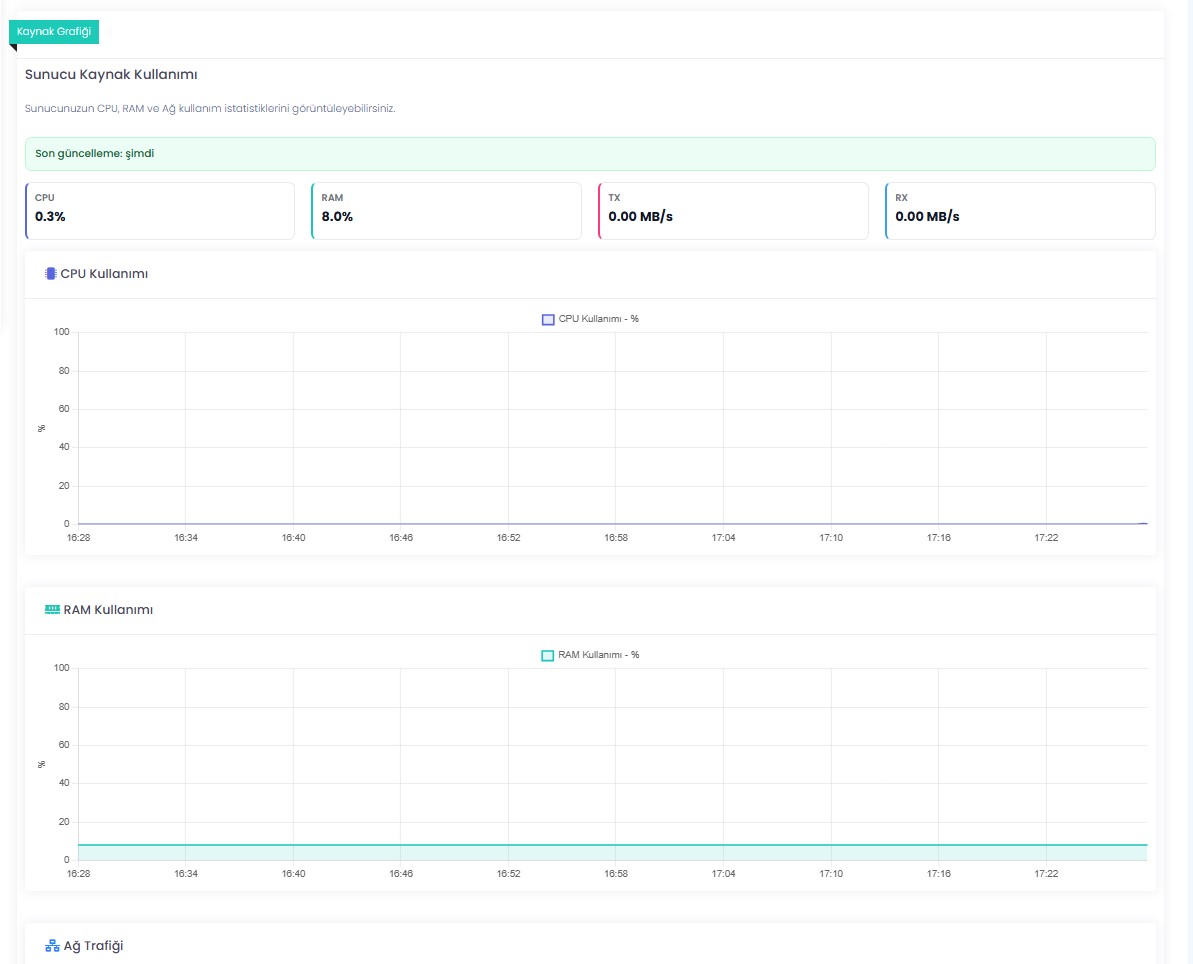1193x964 pixels.
Task: Select the TX stat card showing 0.00 MB/s
Action: (x=733, y=211)
